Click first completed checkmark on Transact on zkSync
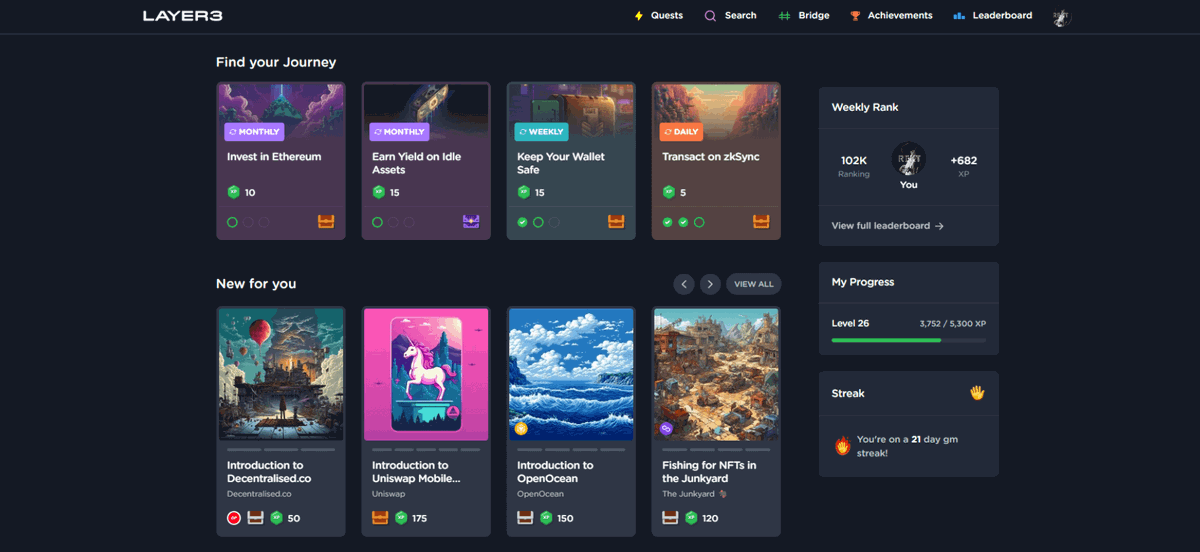The height and width of the screenshot is (552, 1200). (667, 222)
